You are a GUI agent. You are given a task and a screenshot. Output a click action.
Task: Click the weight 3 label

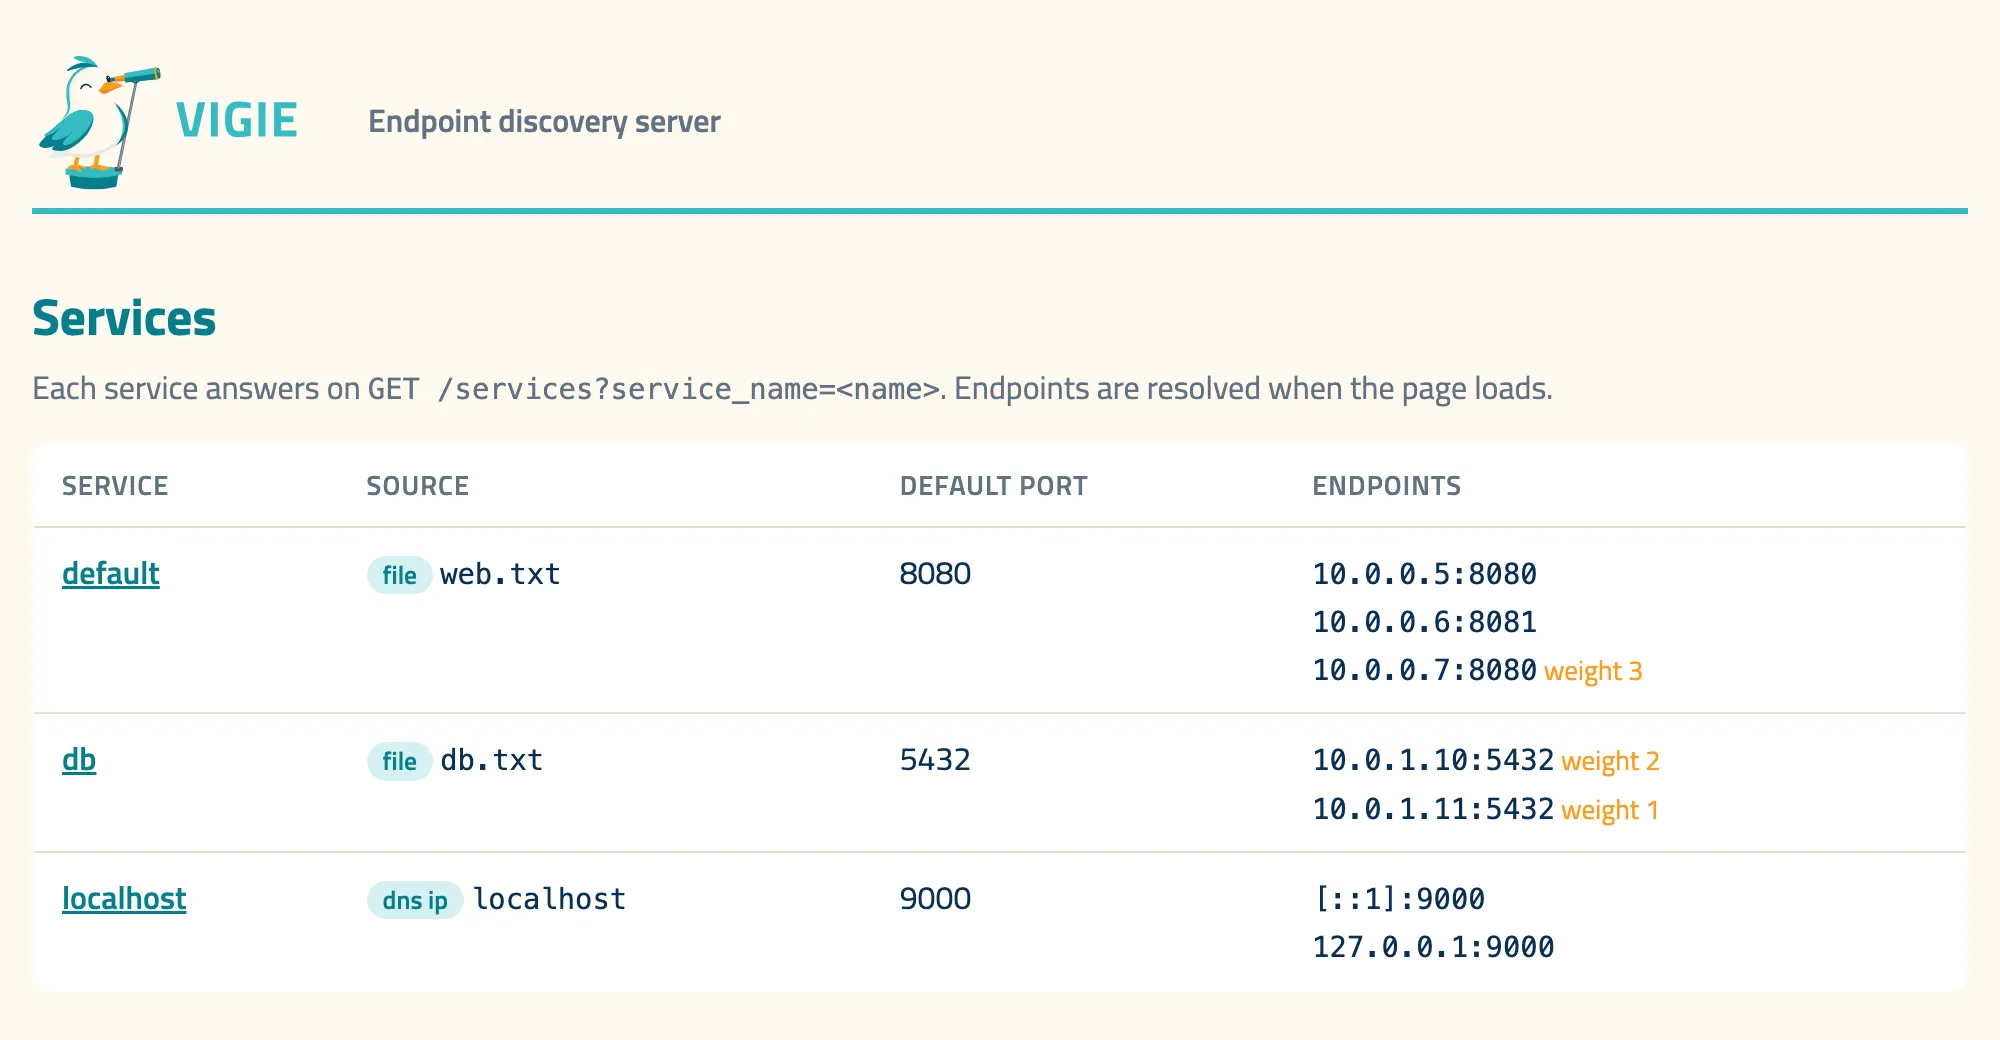coord(1593,671)
